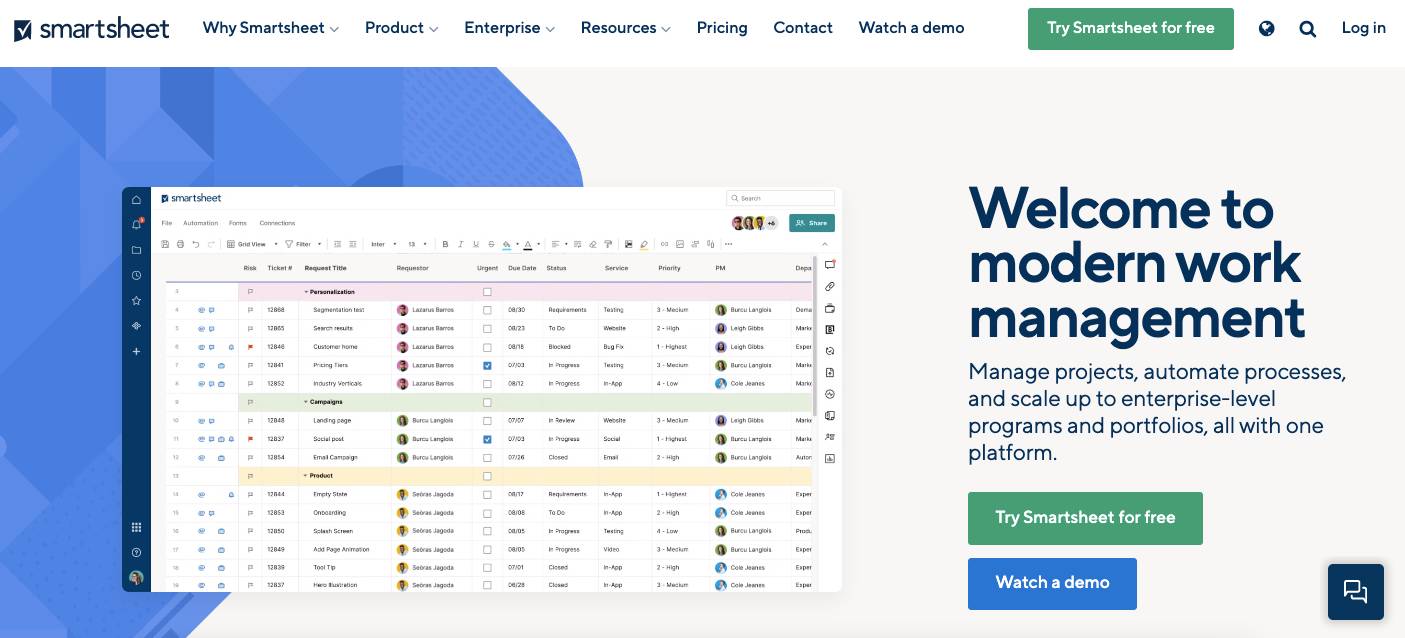Click the blue Watch a demo button

1052,584
